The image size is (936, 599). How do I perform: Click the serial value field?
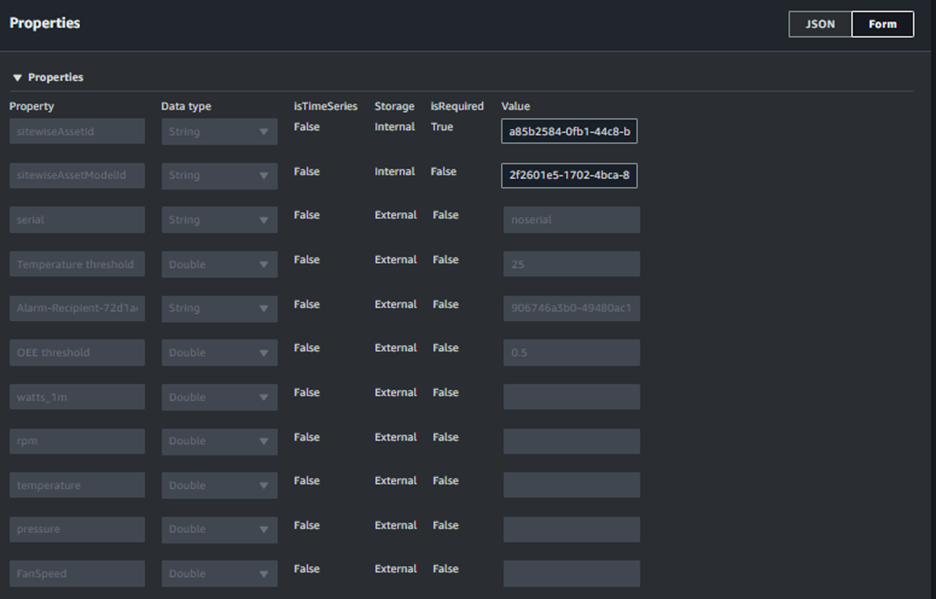[x=571, y=220]
